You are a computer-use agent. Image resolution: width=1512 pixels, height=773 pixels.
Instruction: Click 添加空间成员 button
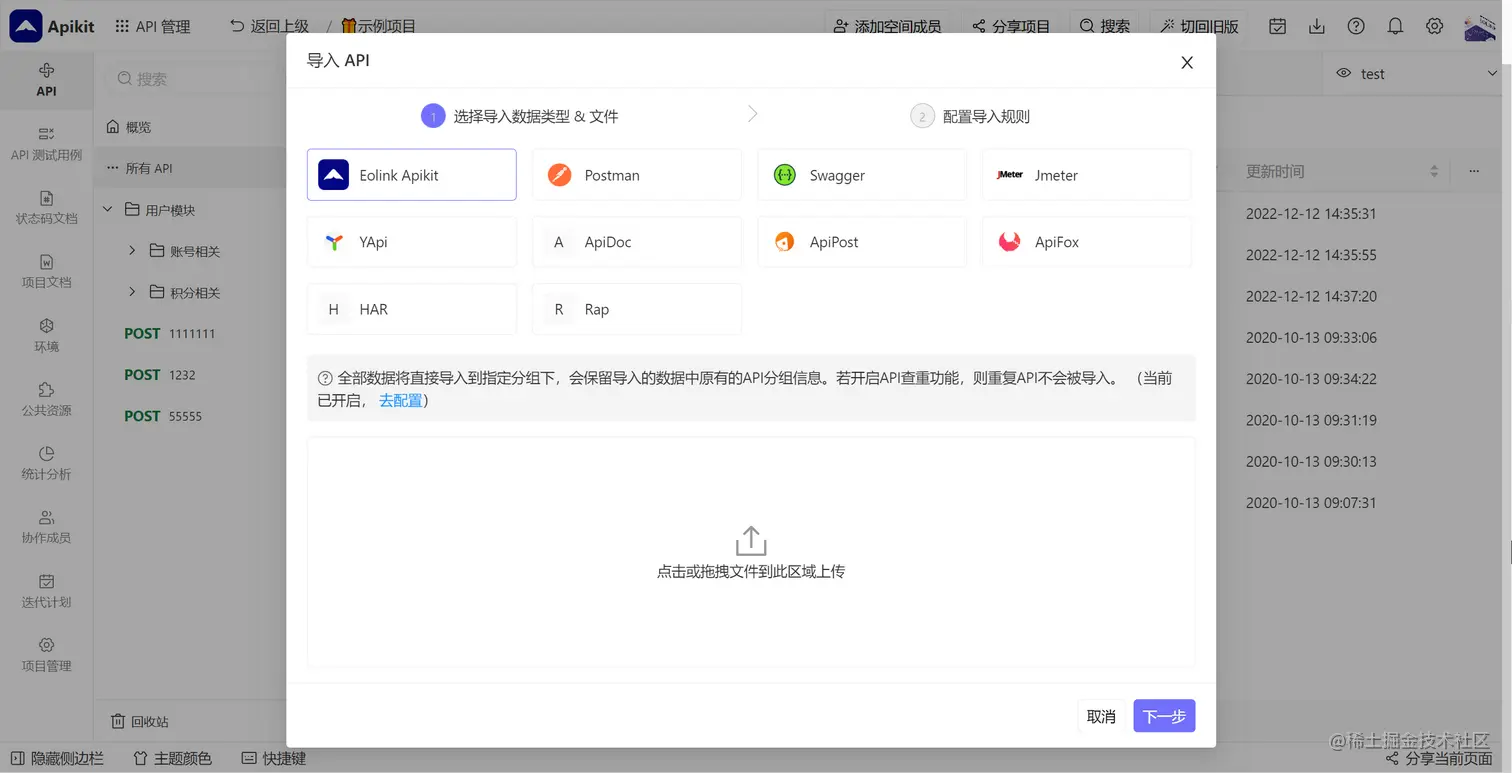tap(886, 26)
